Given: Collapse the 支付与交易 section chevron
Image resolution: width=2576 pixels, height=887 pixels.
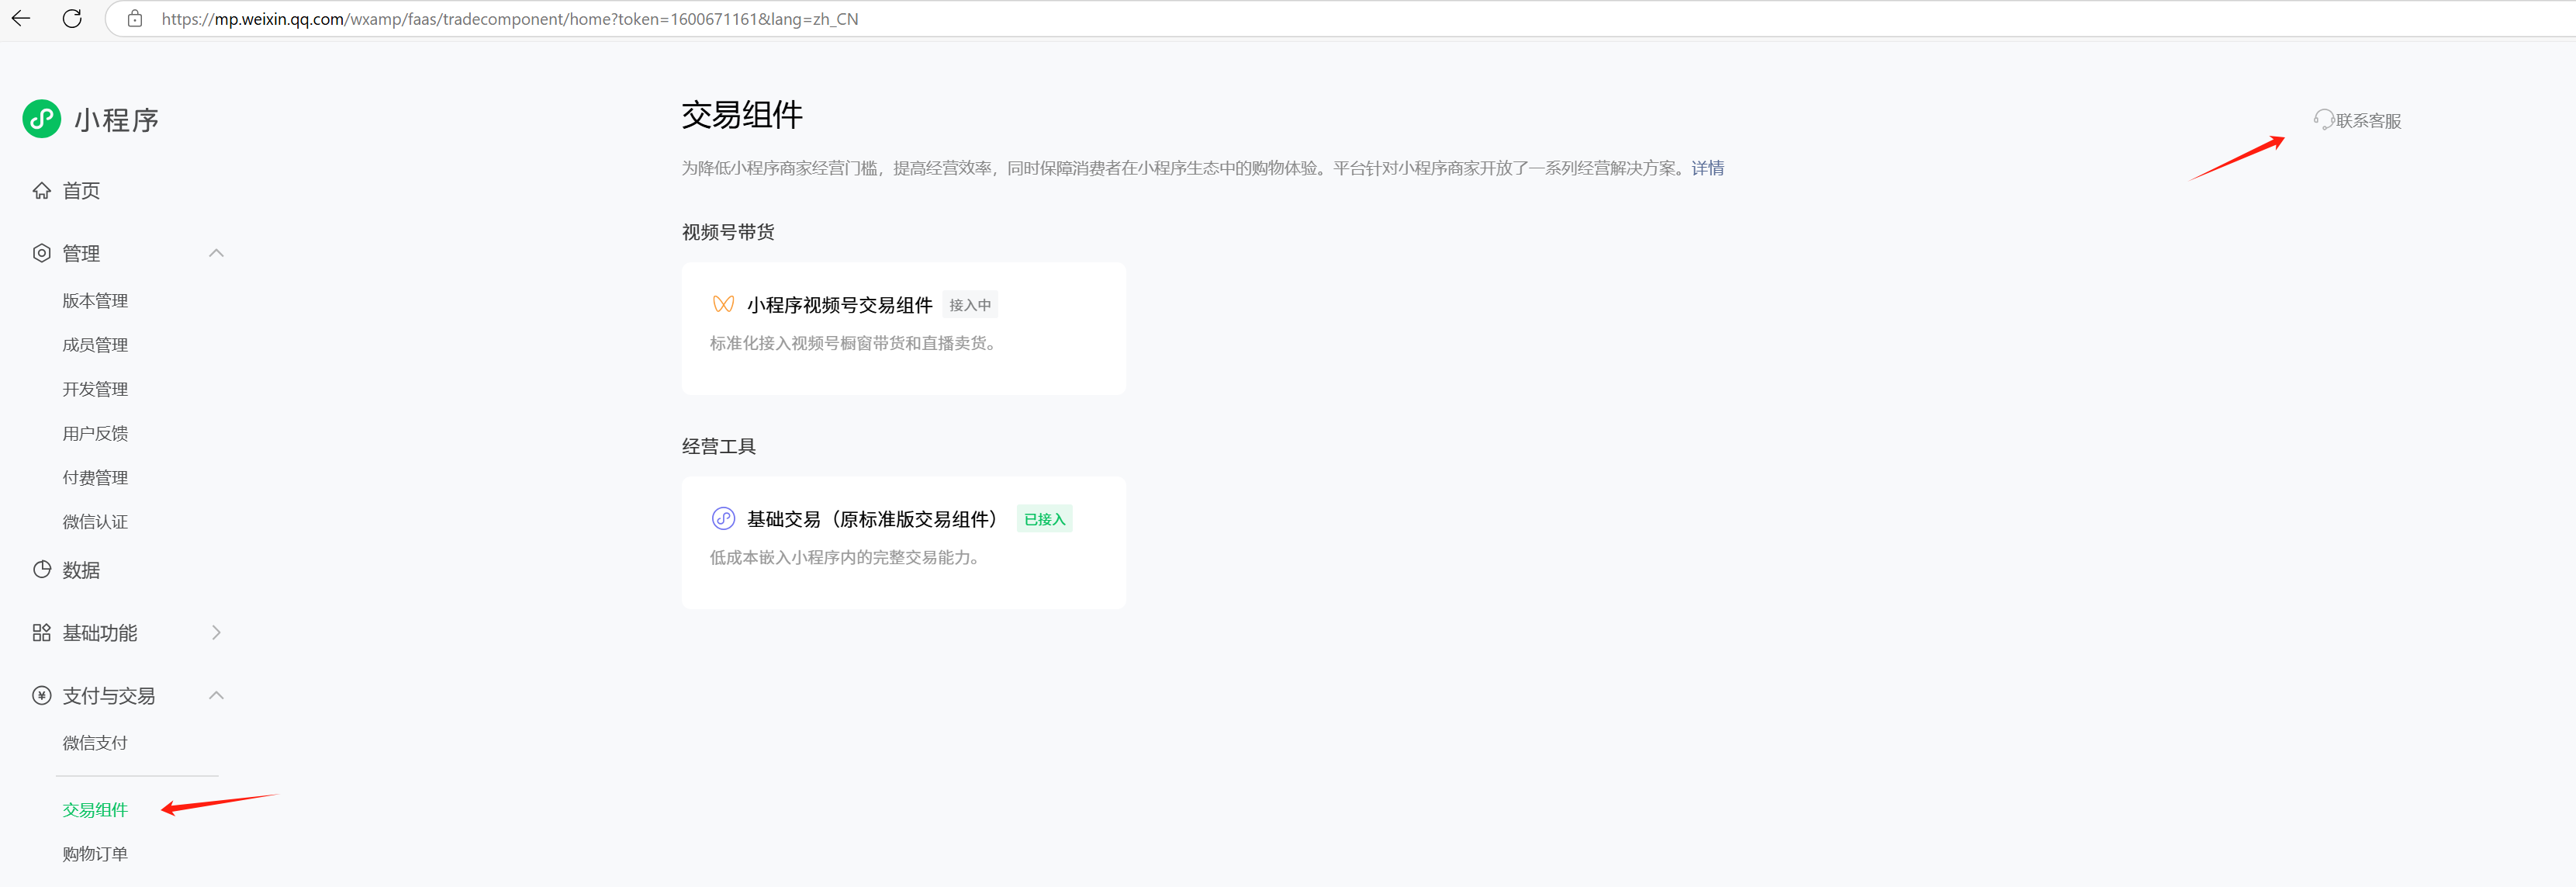Looking at the screenshot, I should tap(216, 696).
